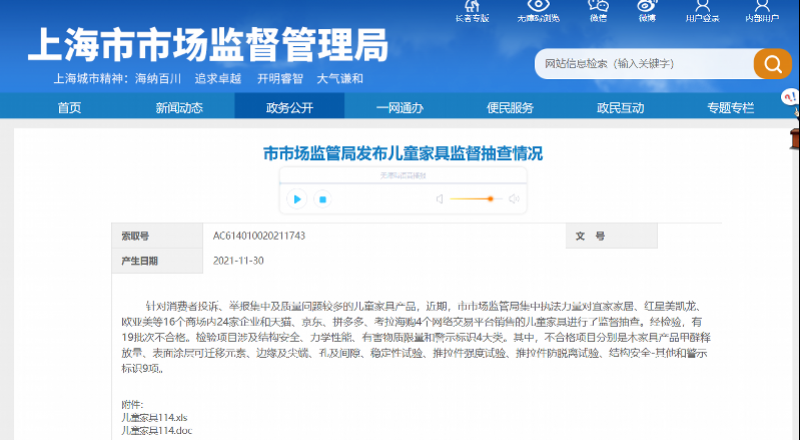Viewport: 800px width, 440px height.
Task: Open the 便民服务 menu
Action: (510, 108)
